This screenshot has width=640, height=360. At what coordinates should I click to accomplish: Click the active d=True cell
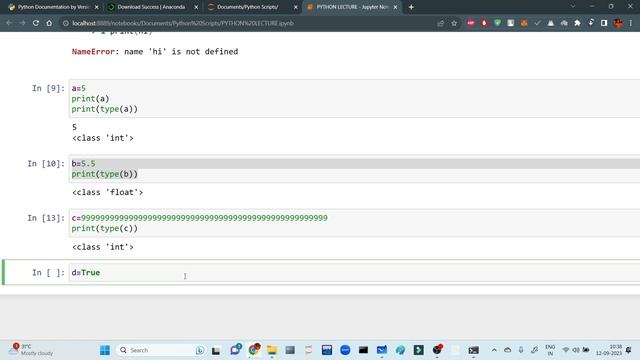pos(354,273)
